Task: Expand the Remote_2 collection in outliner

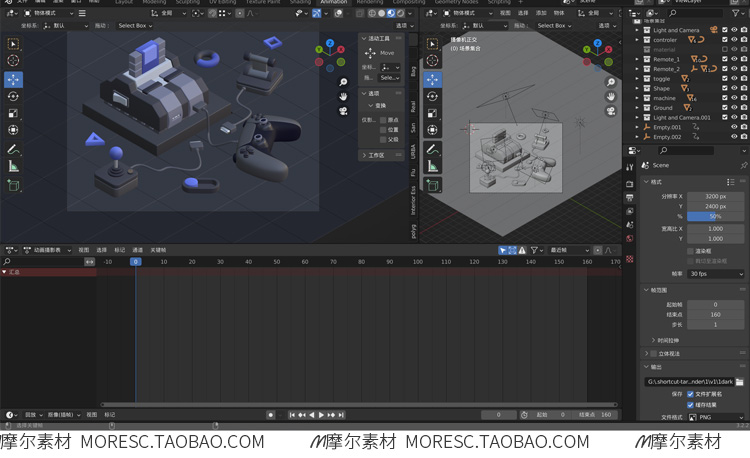Action: [637, 69]
